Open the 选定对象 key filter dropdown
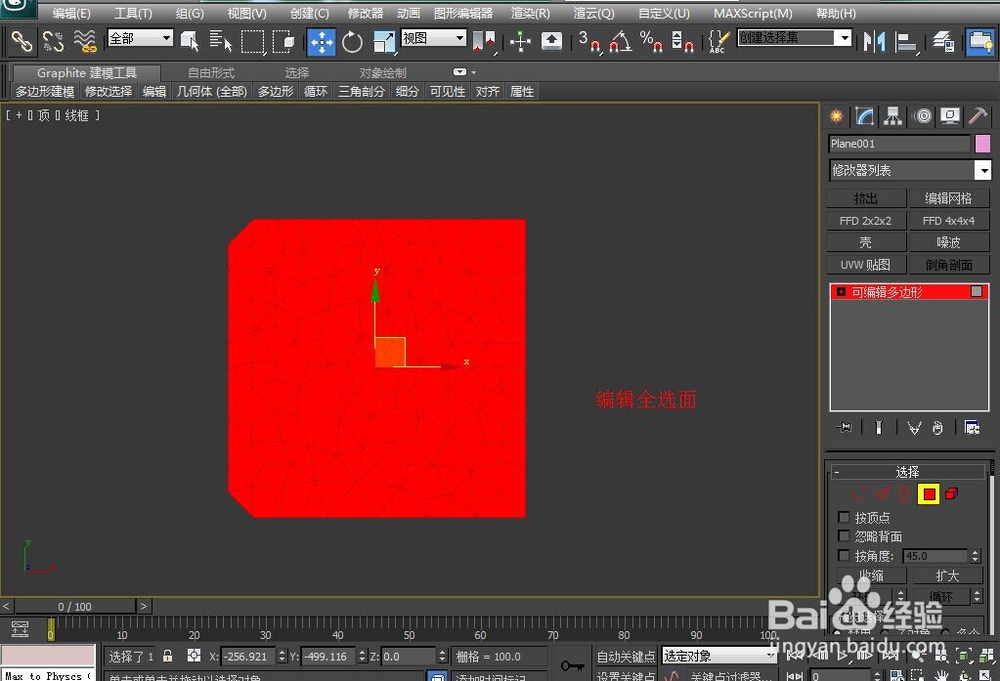The image size is (1000, 681). pyautogui.click(x=719, y=655)
